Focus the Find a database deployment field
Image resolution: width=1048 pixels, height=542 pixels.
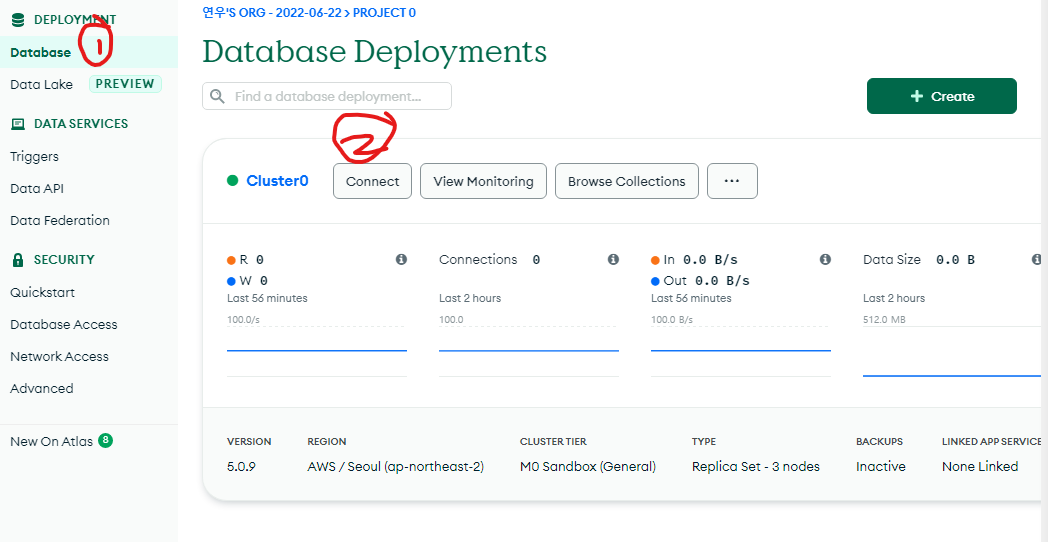[x=327, y=96]
